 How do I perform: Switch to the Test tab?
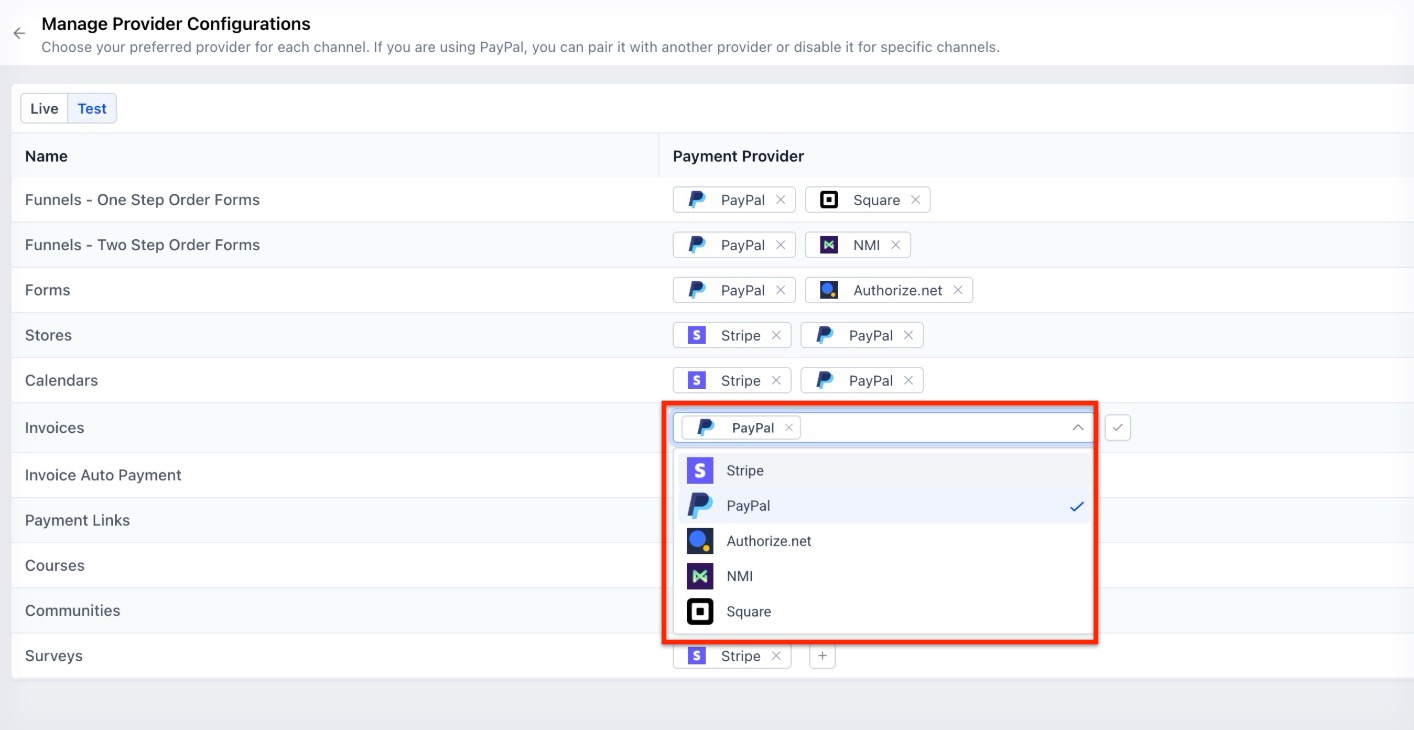click(92, 108)
